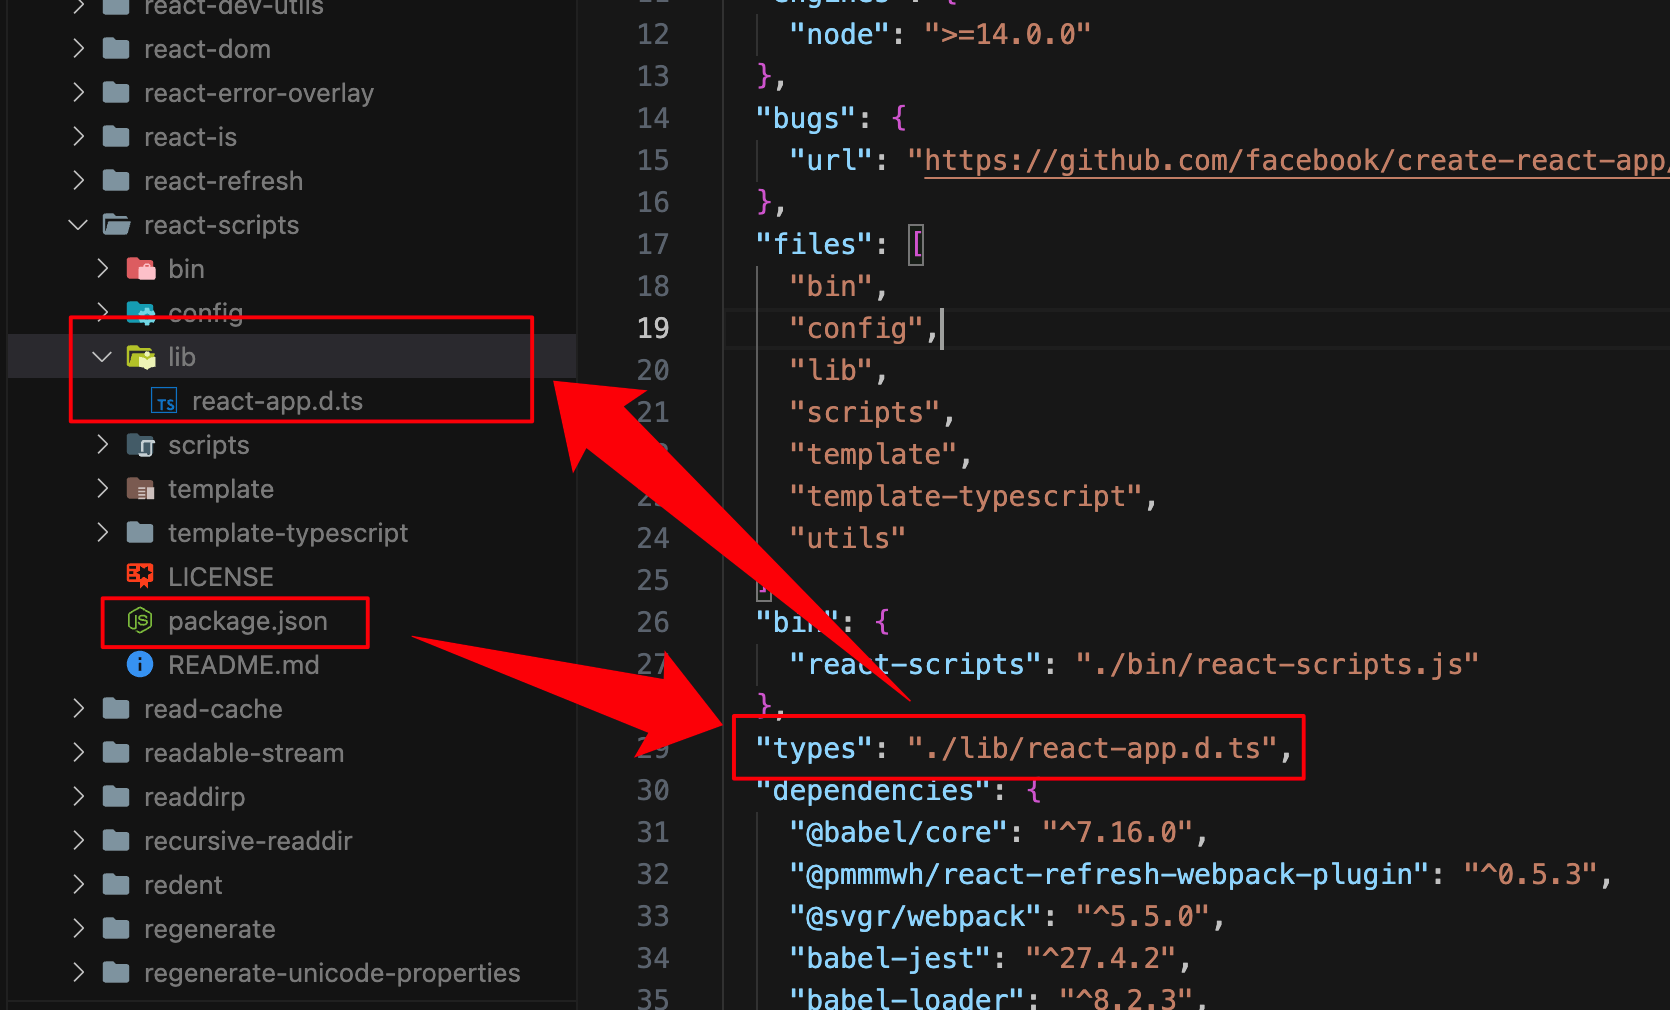The image size is (1670, 1010).
Task: Click the "types" key in editor
Action: click(x=814, y=749)
